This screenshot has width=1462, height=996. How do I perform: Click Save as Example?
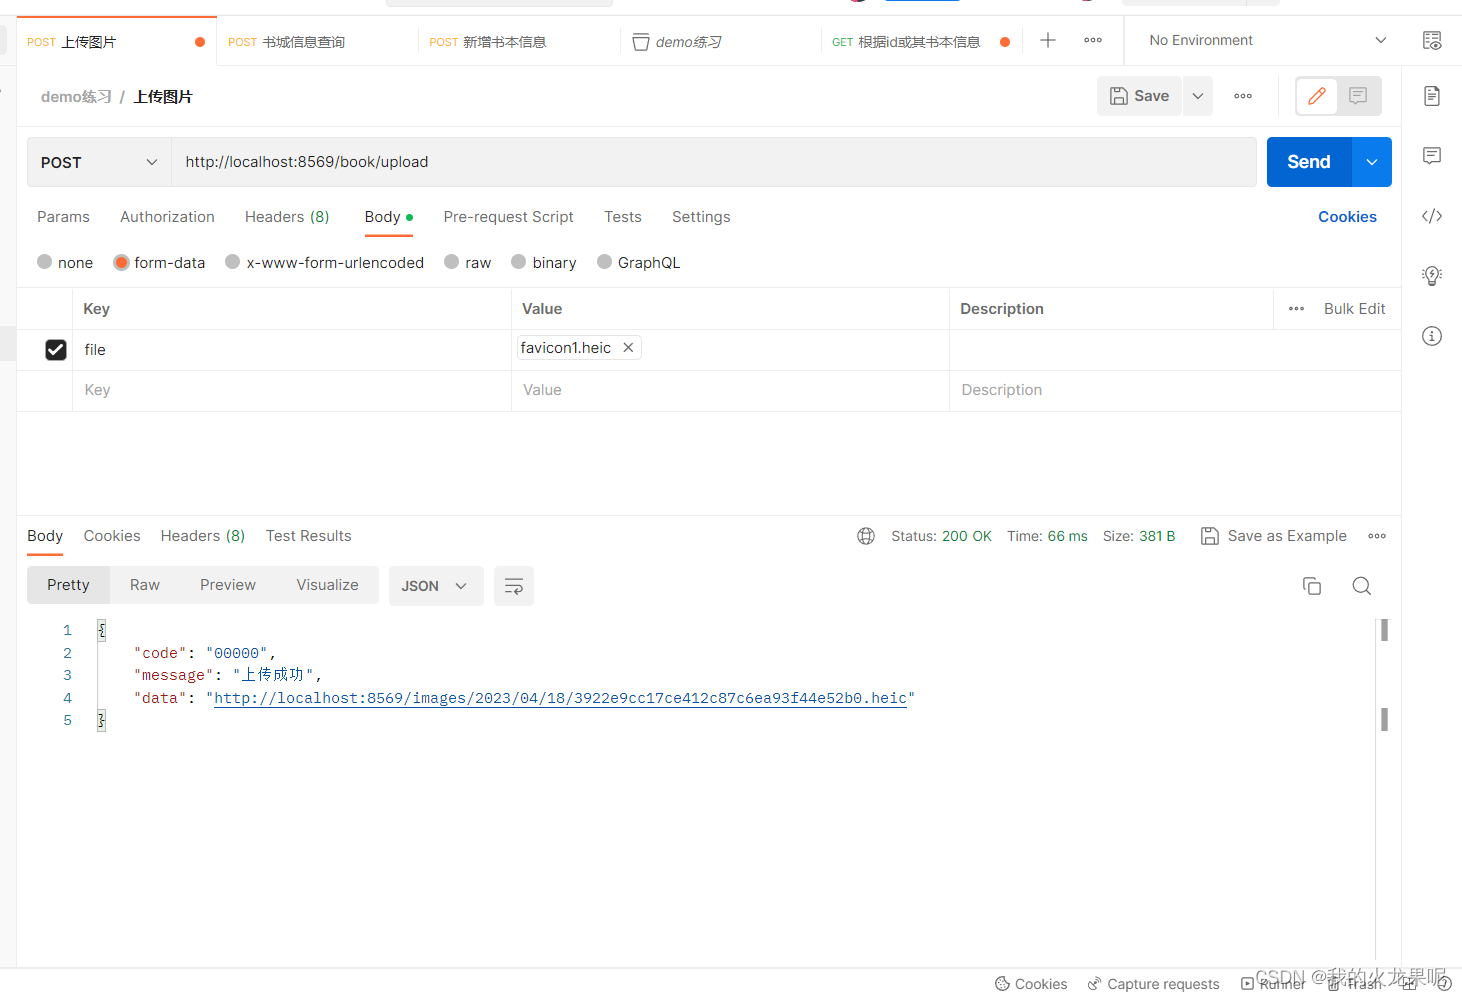[1274, 536]
